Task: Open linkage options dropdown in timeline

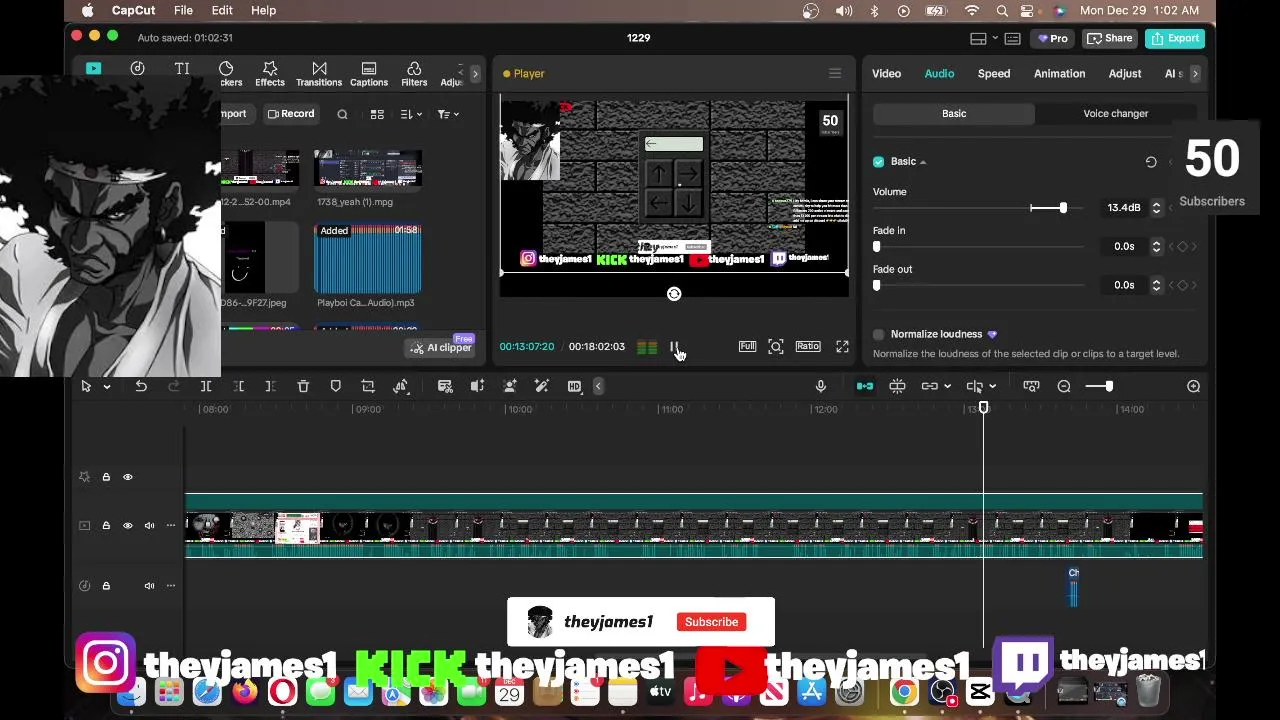Action: coord(947,386)
